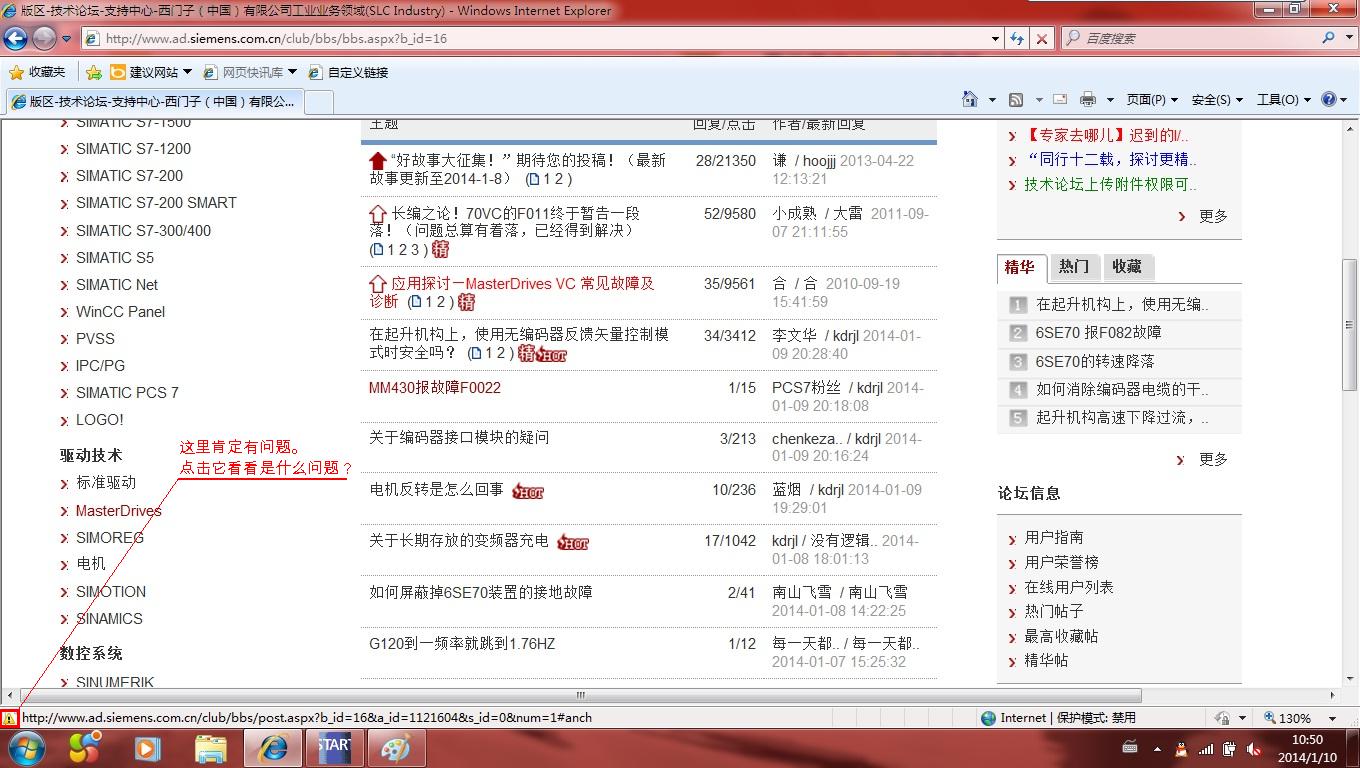Open a new blank browser tab

pos(319,101)
